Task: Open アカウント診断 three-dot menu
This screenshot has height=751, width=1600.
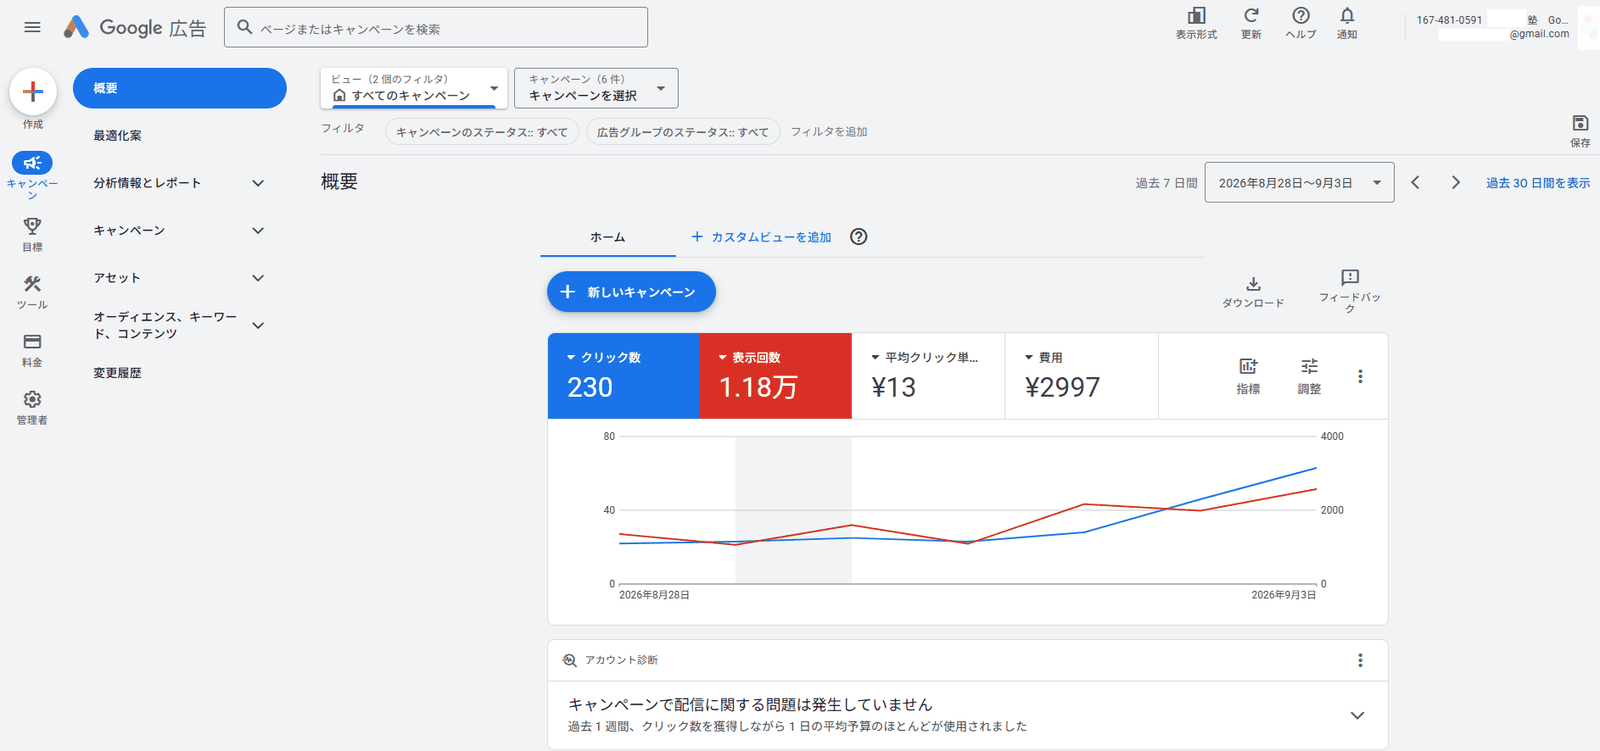Action: [x=1360, y=660]
